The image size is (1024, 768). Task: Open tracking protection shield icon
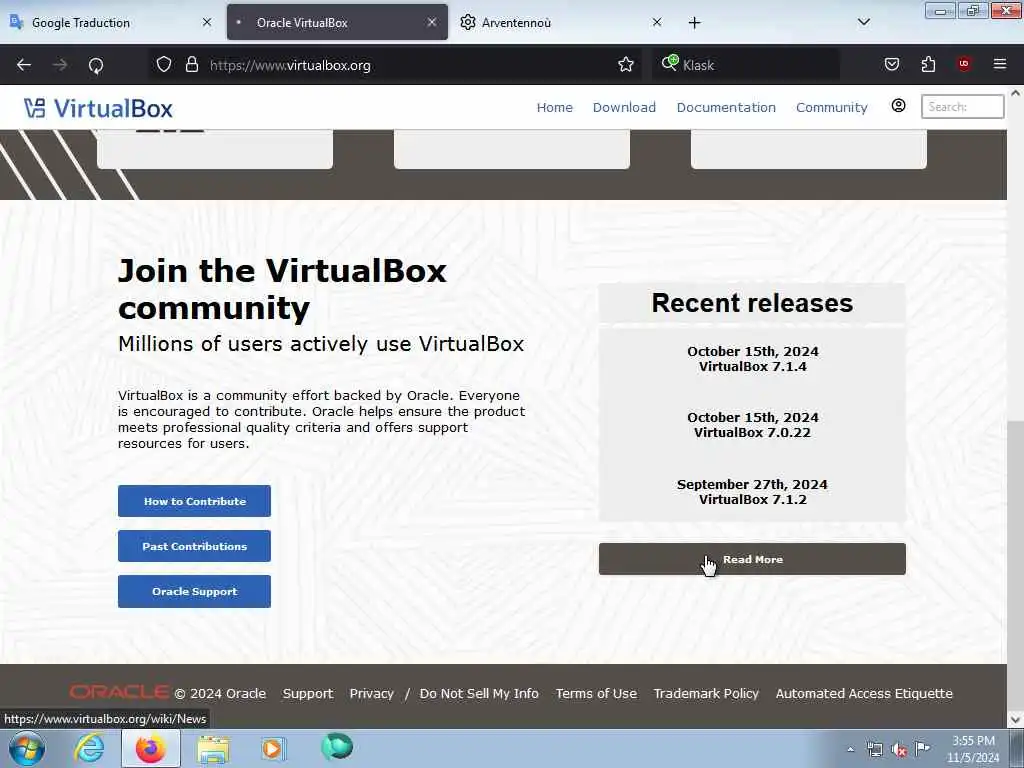click(164, 64)
